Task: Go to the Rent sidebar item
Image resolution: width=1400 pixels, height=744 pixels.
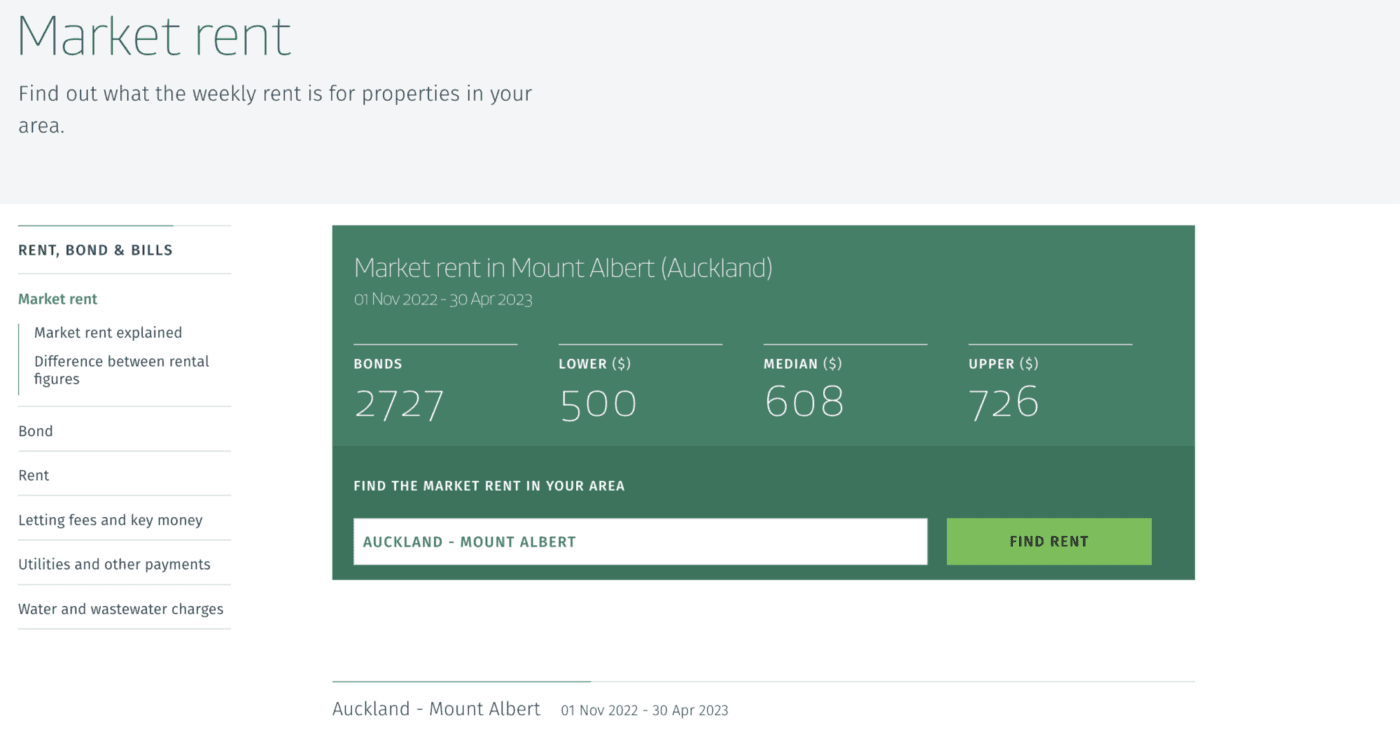Action: (34, 475)
